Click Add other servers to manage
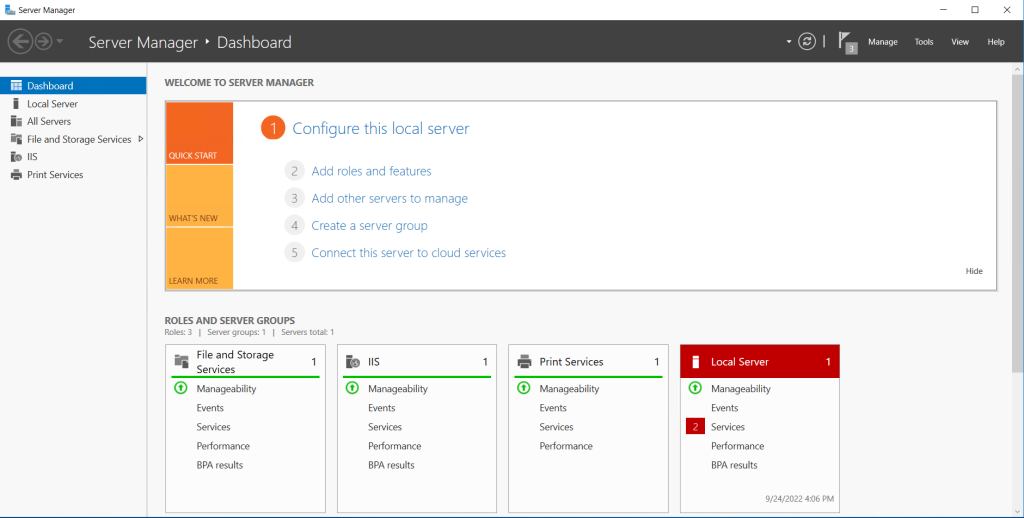 click(389, 199)
